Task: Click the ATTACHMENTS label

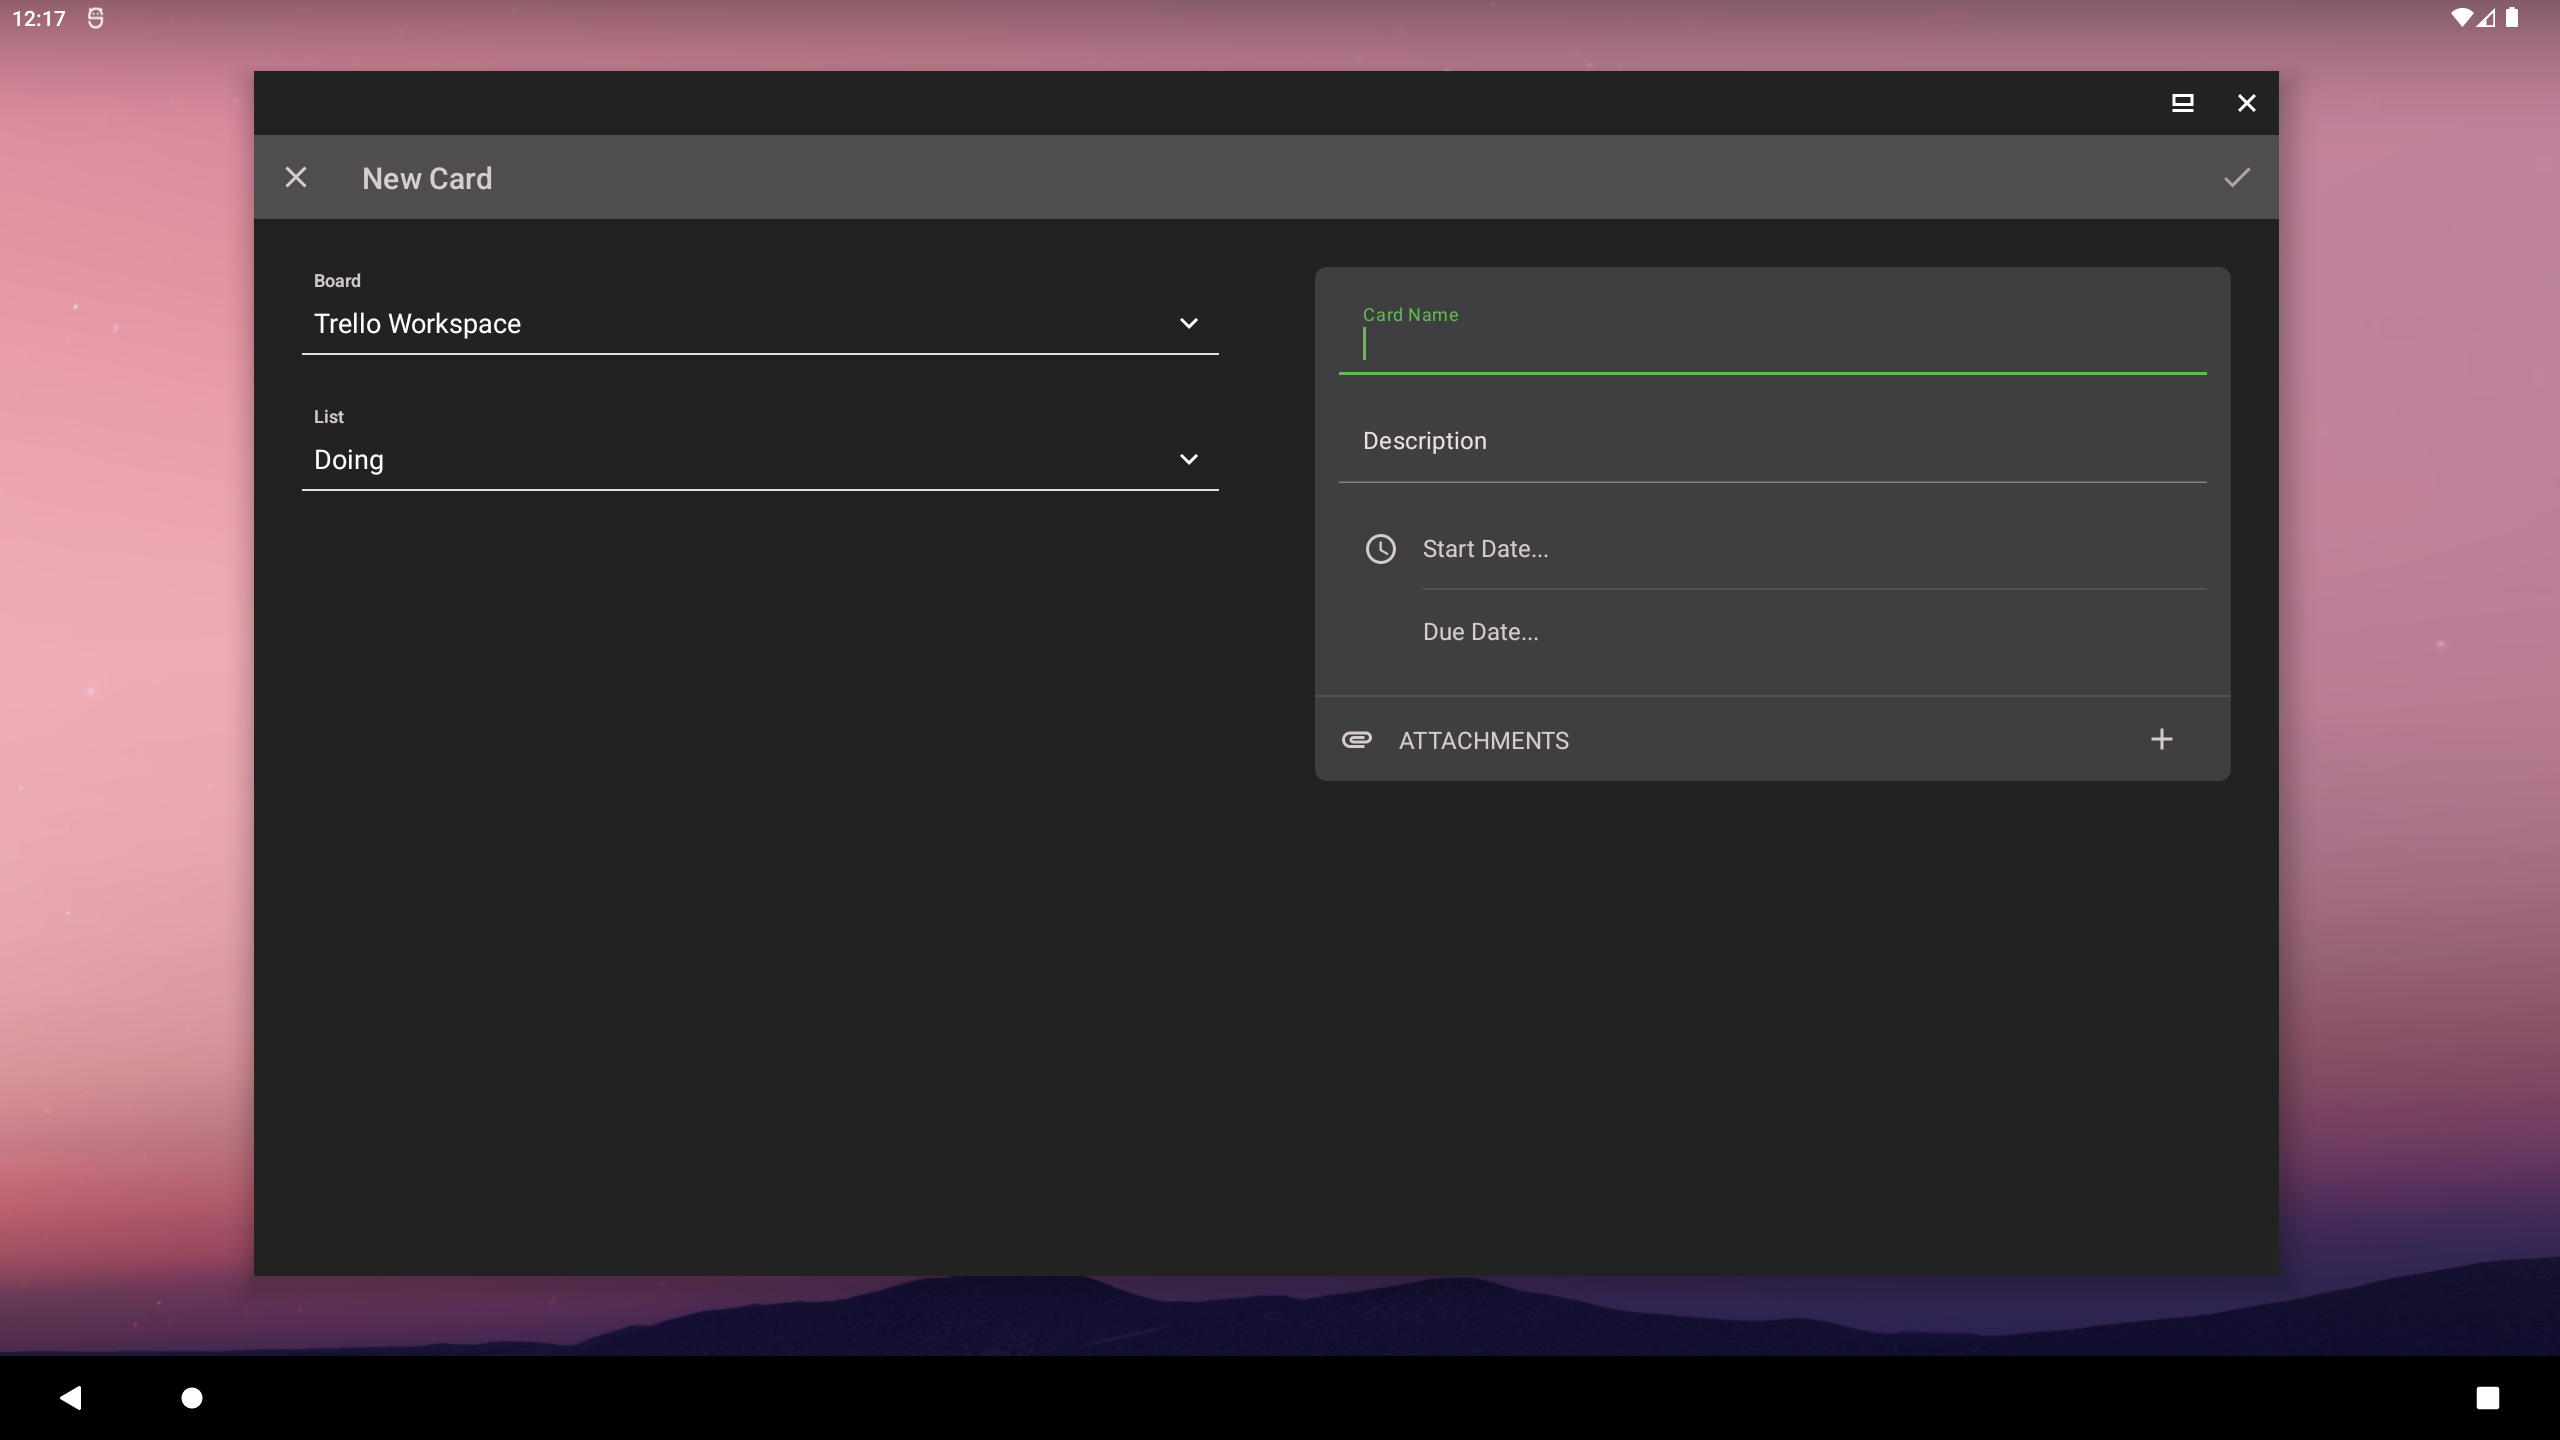Action: (x=1484, y=741)
